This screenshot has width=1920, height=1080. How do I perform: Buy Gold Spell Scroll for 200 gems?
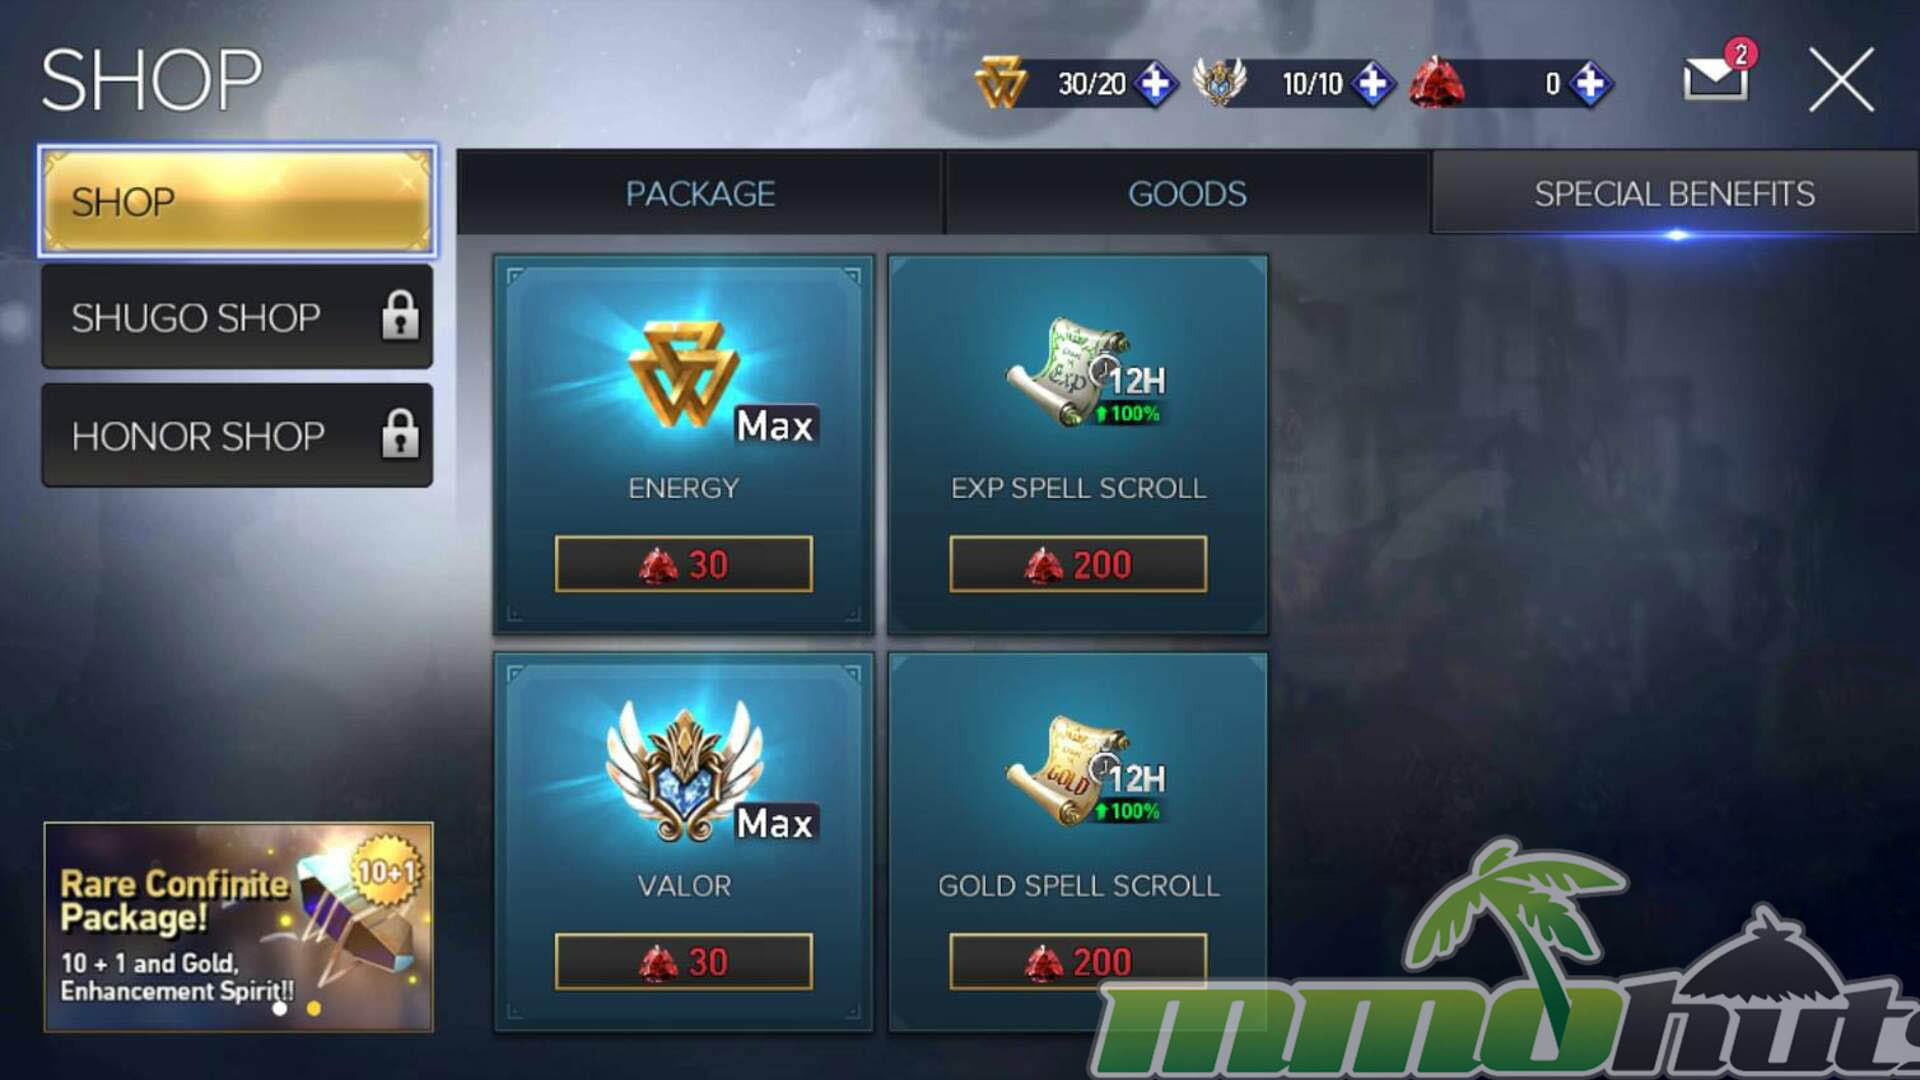coord(1078,962)
